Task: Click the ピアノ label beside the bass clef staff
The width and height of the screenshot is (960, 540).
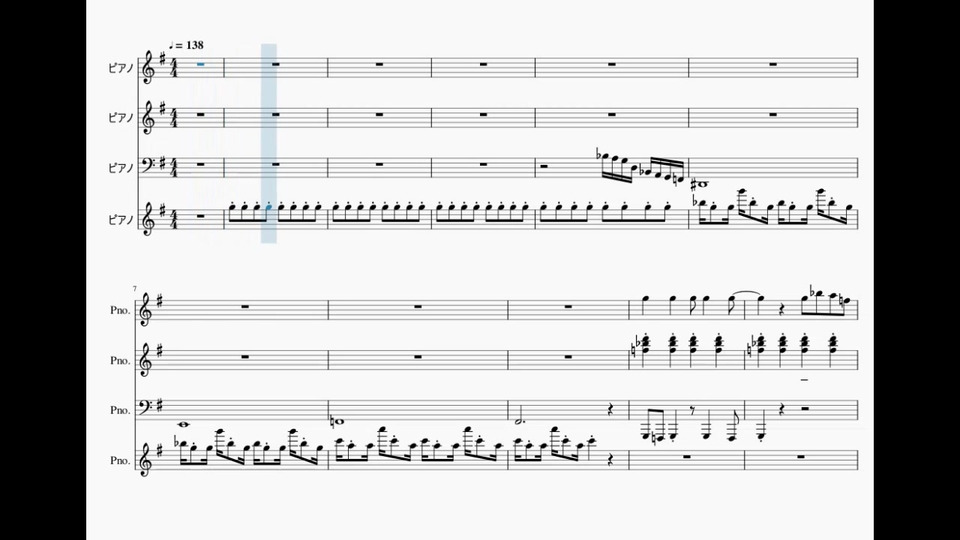Action: point(121,168)
